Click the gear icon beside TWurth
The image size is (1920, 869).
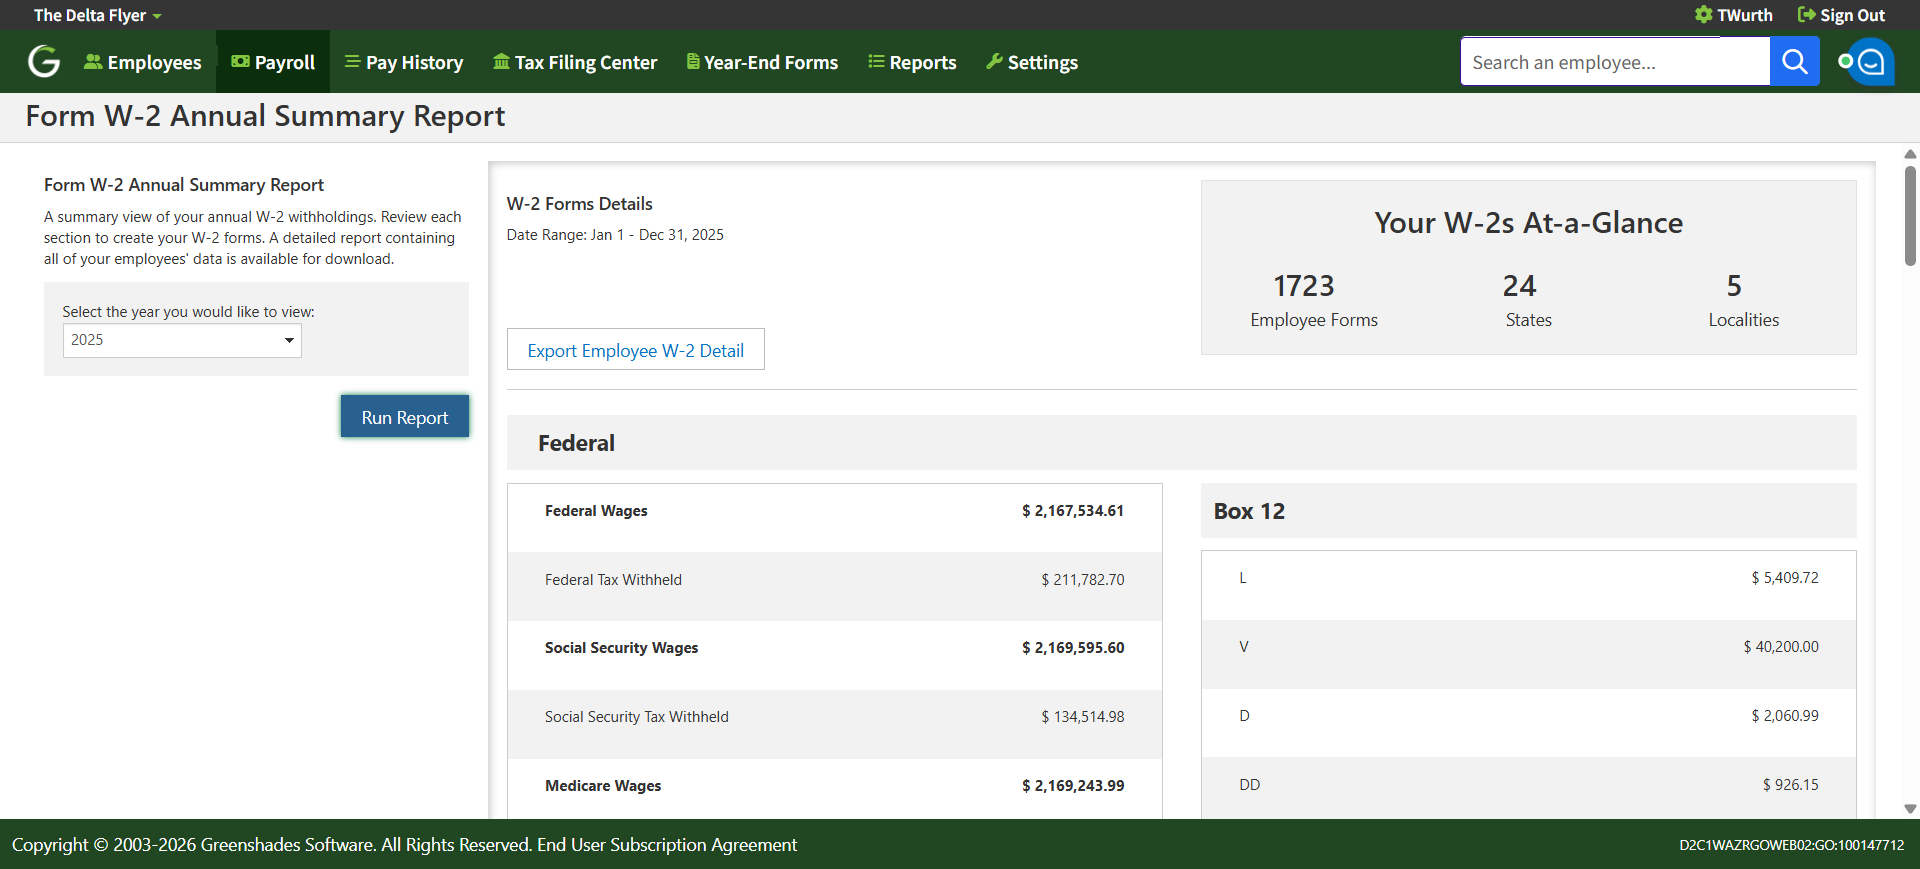pos(1703,15)
